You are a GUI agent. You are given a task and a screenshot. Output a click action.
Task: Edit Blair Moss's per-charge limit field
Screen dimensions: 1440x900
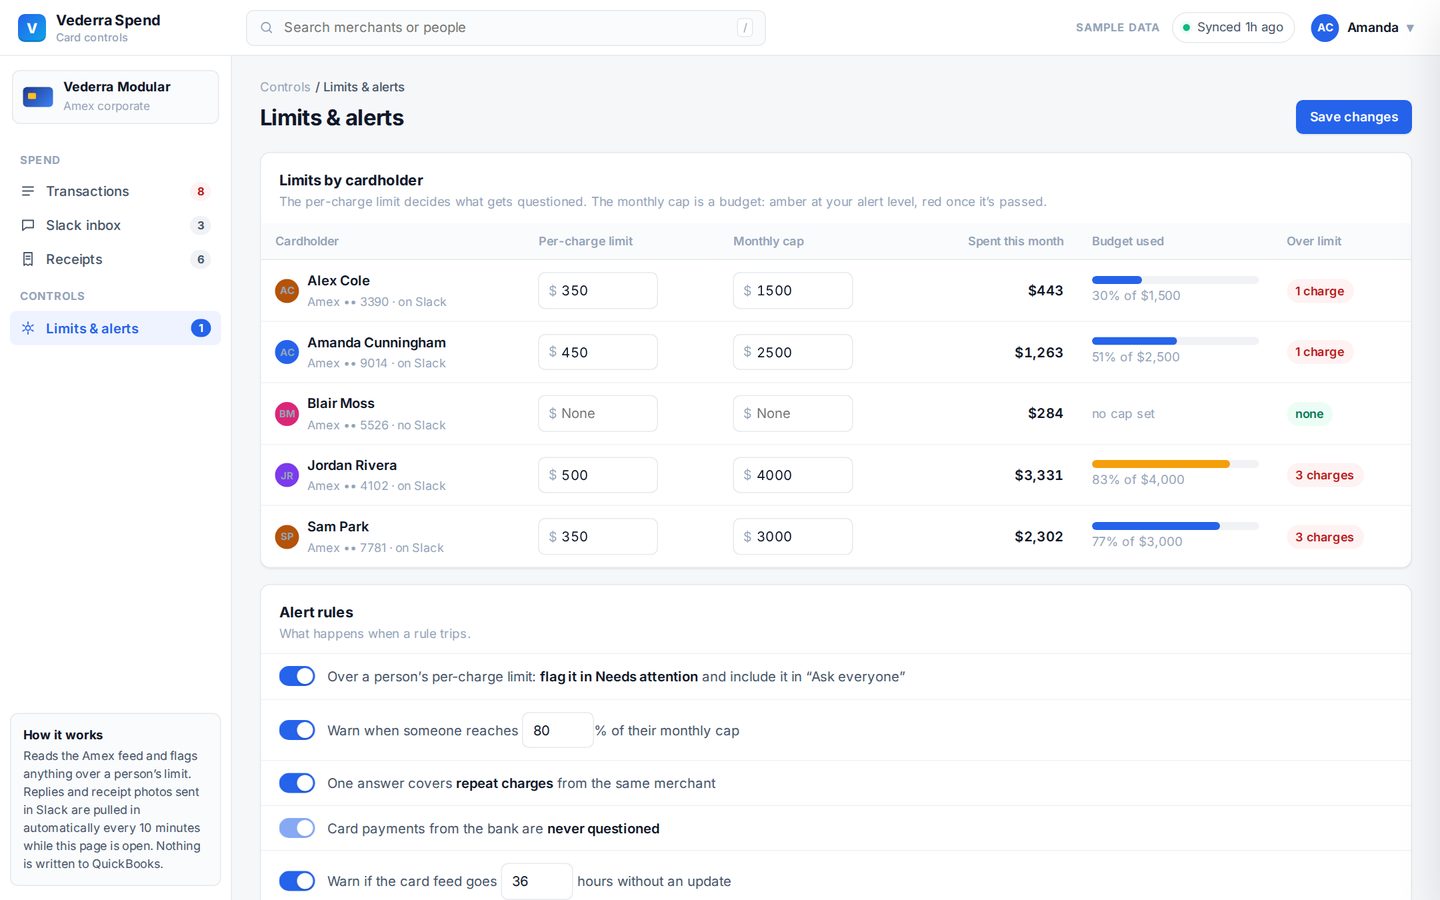pos(598,414)
